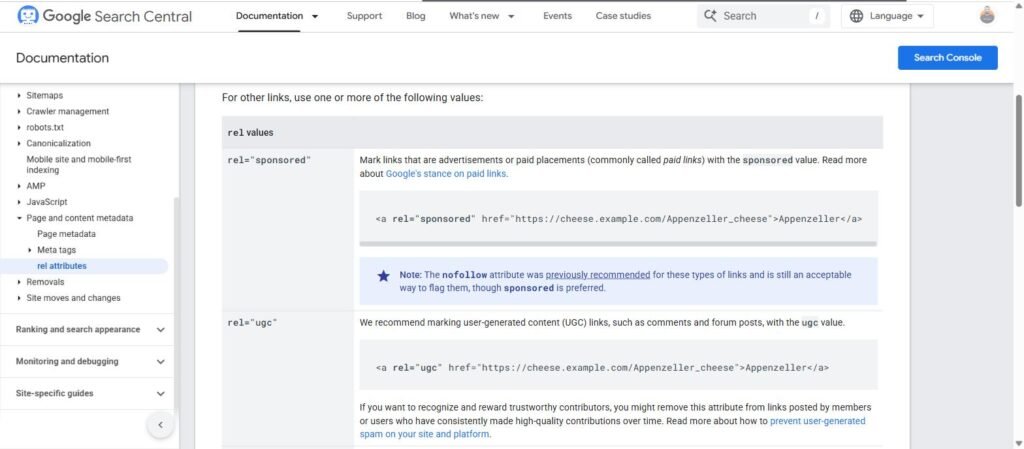This screenshot has height=449, width=1024.
Task: Click the sponsored code block horizontal scrollbar
Action: tap(618, 244)
